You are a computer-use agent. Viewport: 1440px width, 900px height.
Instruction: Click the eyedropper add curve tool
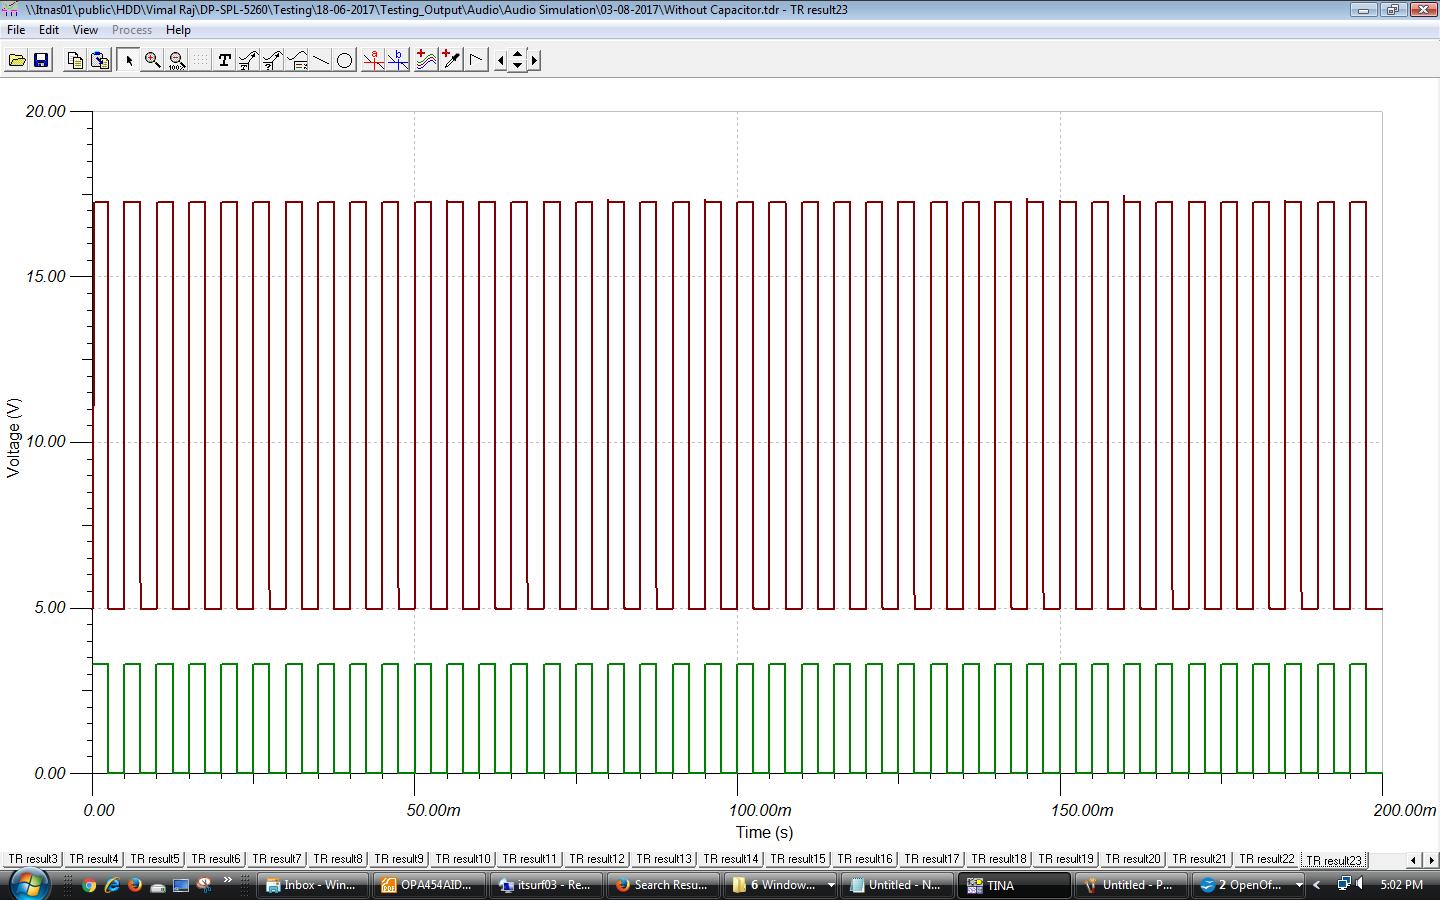[451, 60]
